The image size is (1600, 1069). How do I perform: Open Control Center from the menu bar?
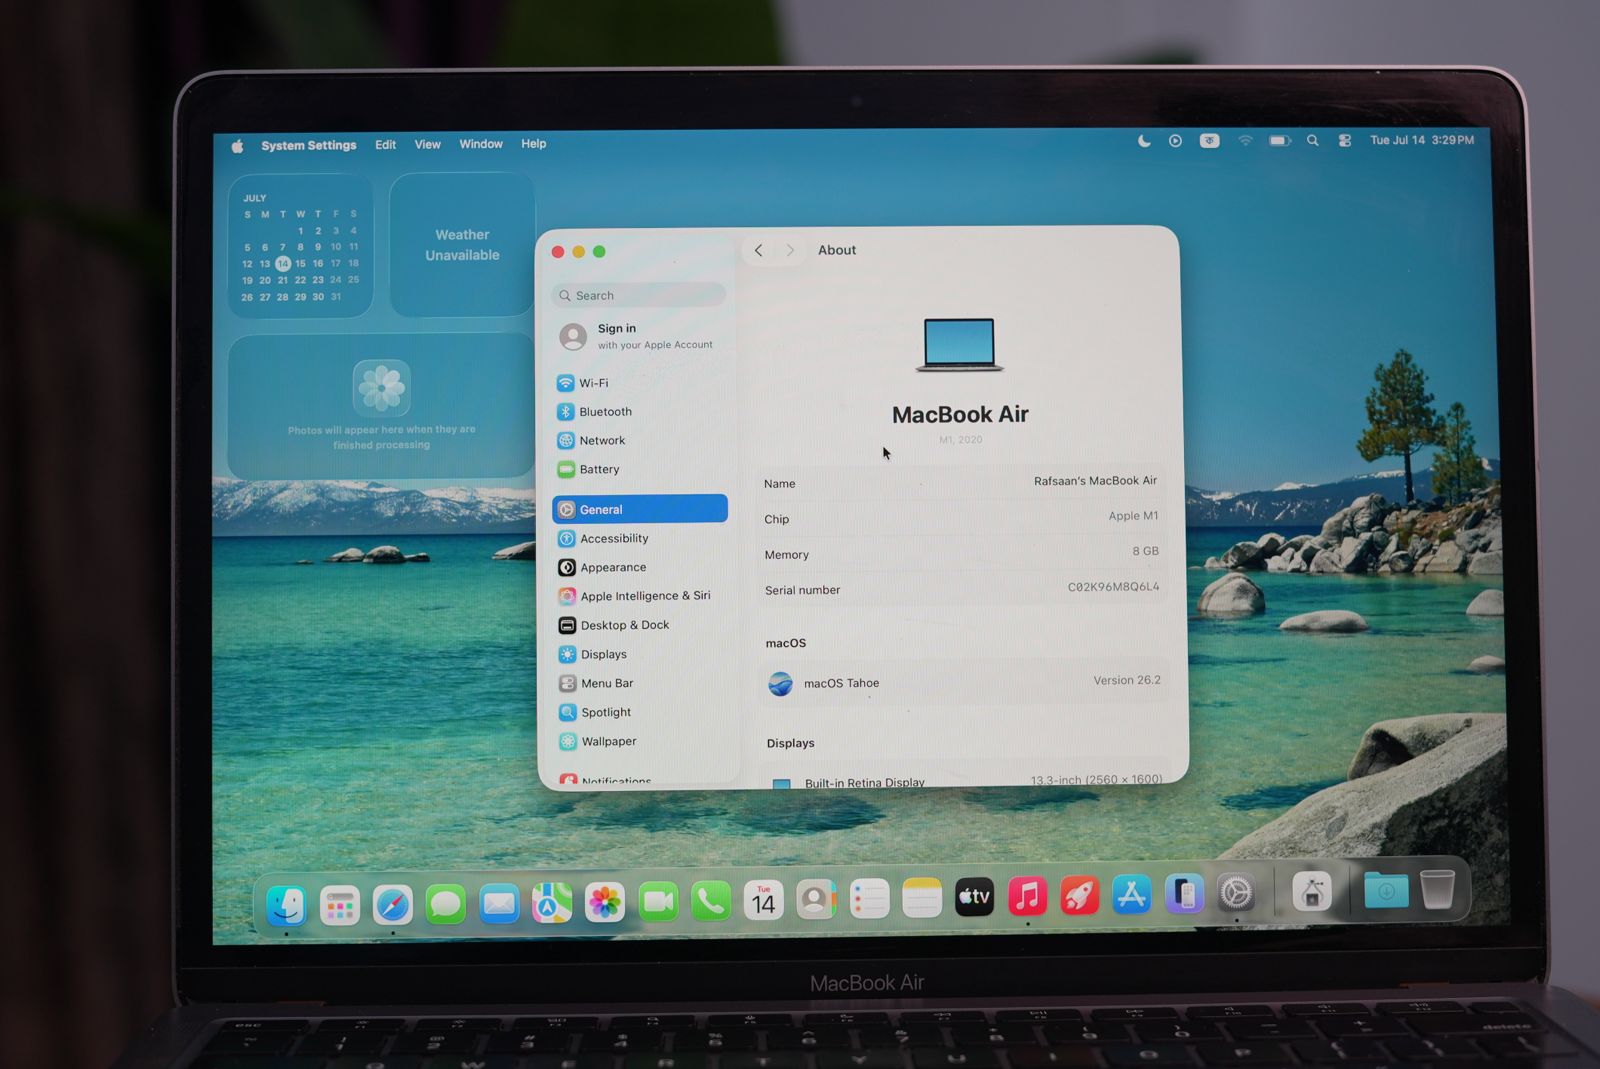(1345, 141)
